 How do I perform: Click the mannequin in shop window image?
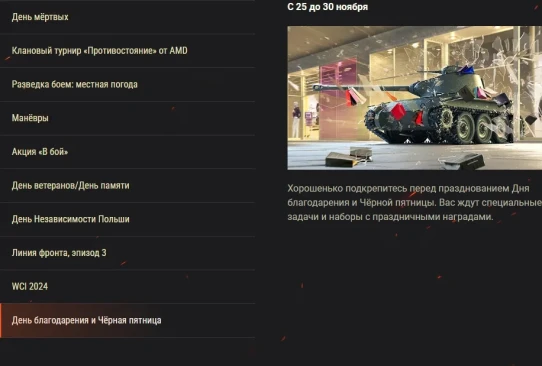pyautogui.click(x=296, y=120)
